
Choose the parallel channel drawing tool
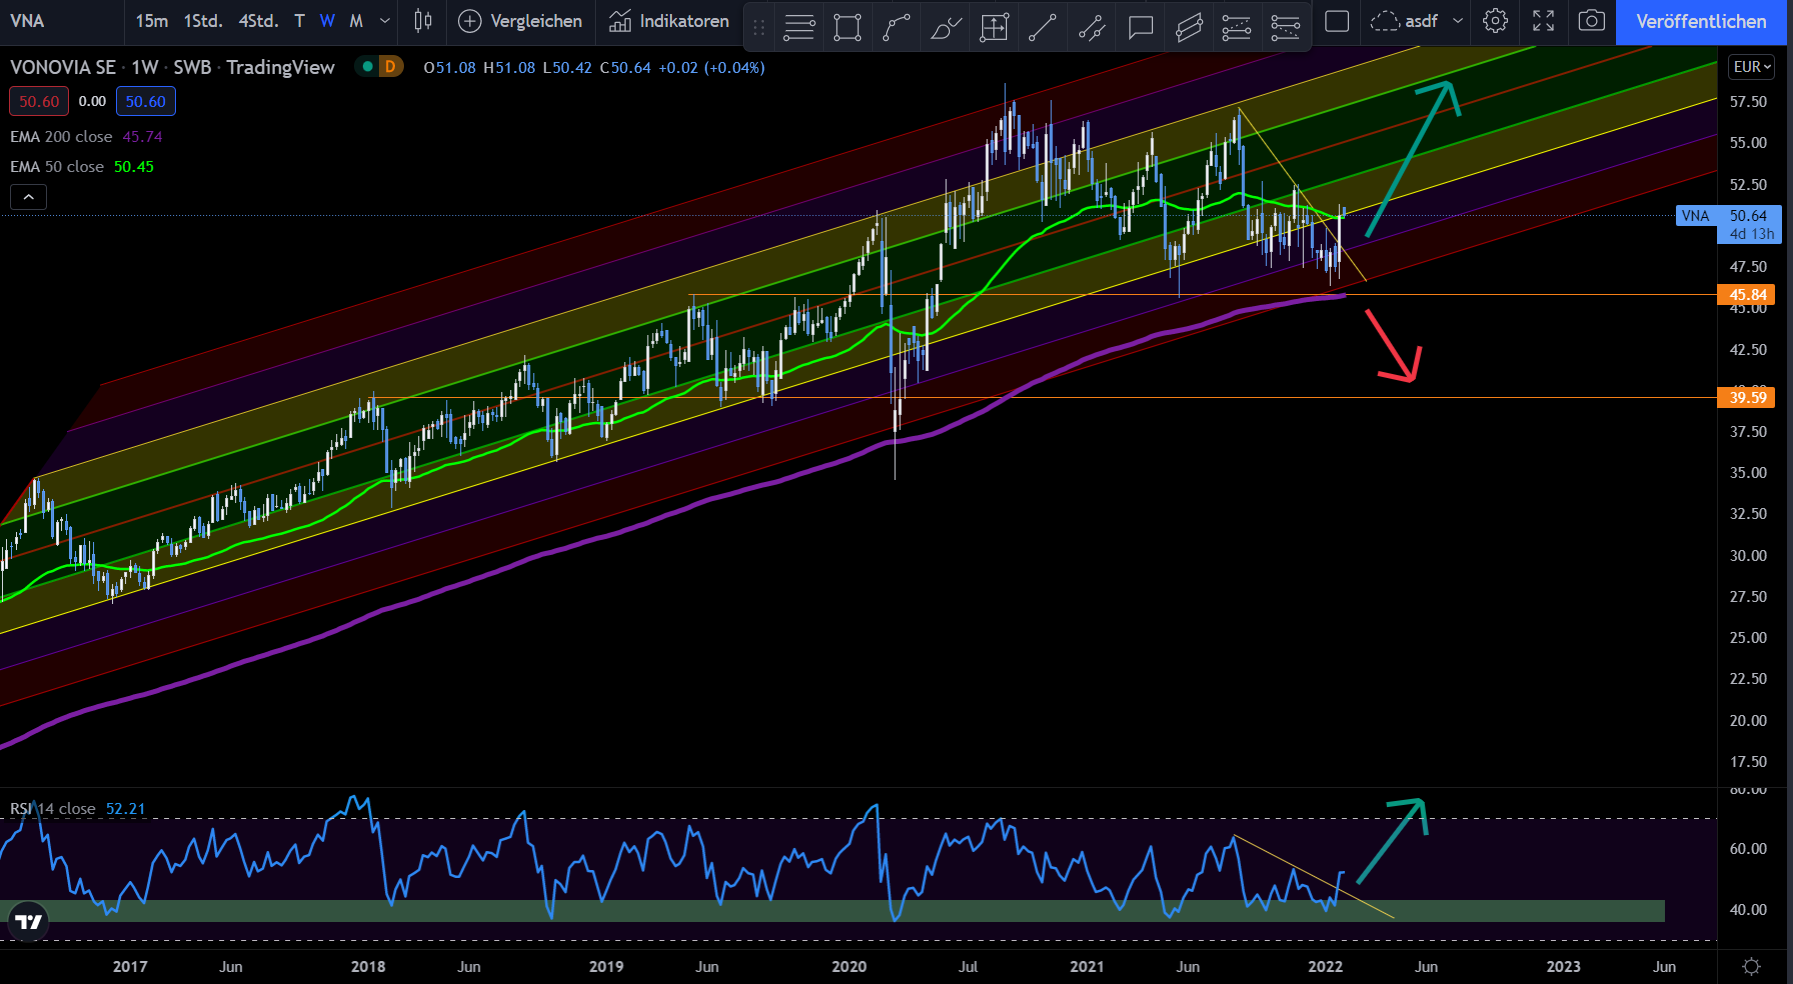1189,27
